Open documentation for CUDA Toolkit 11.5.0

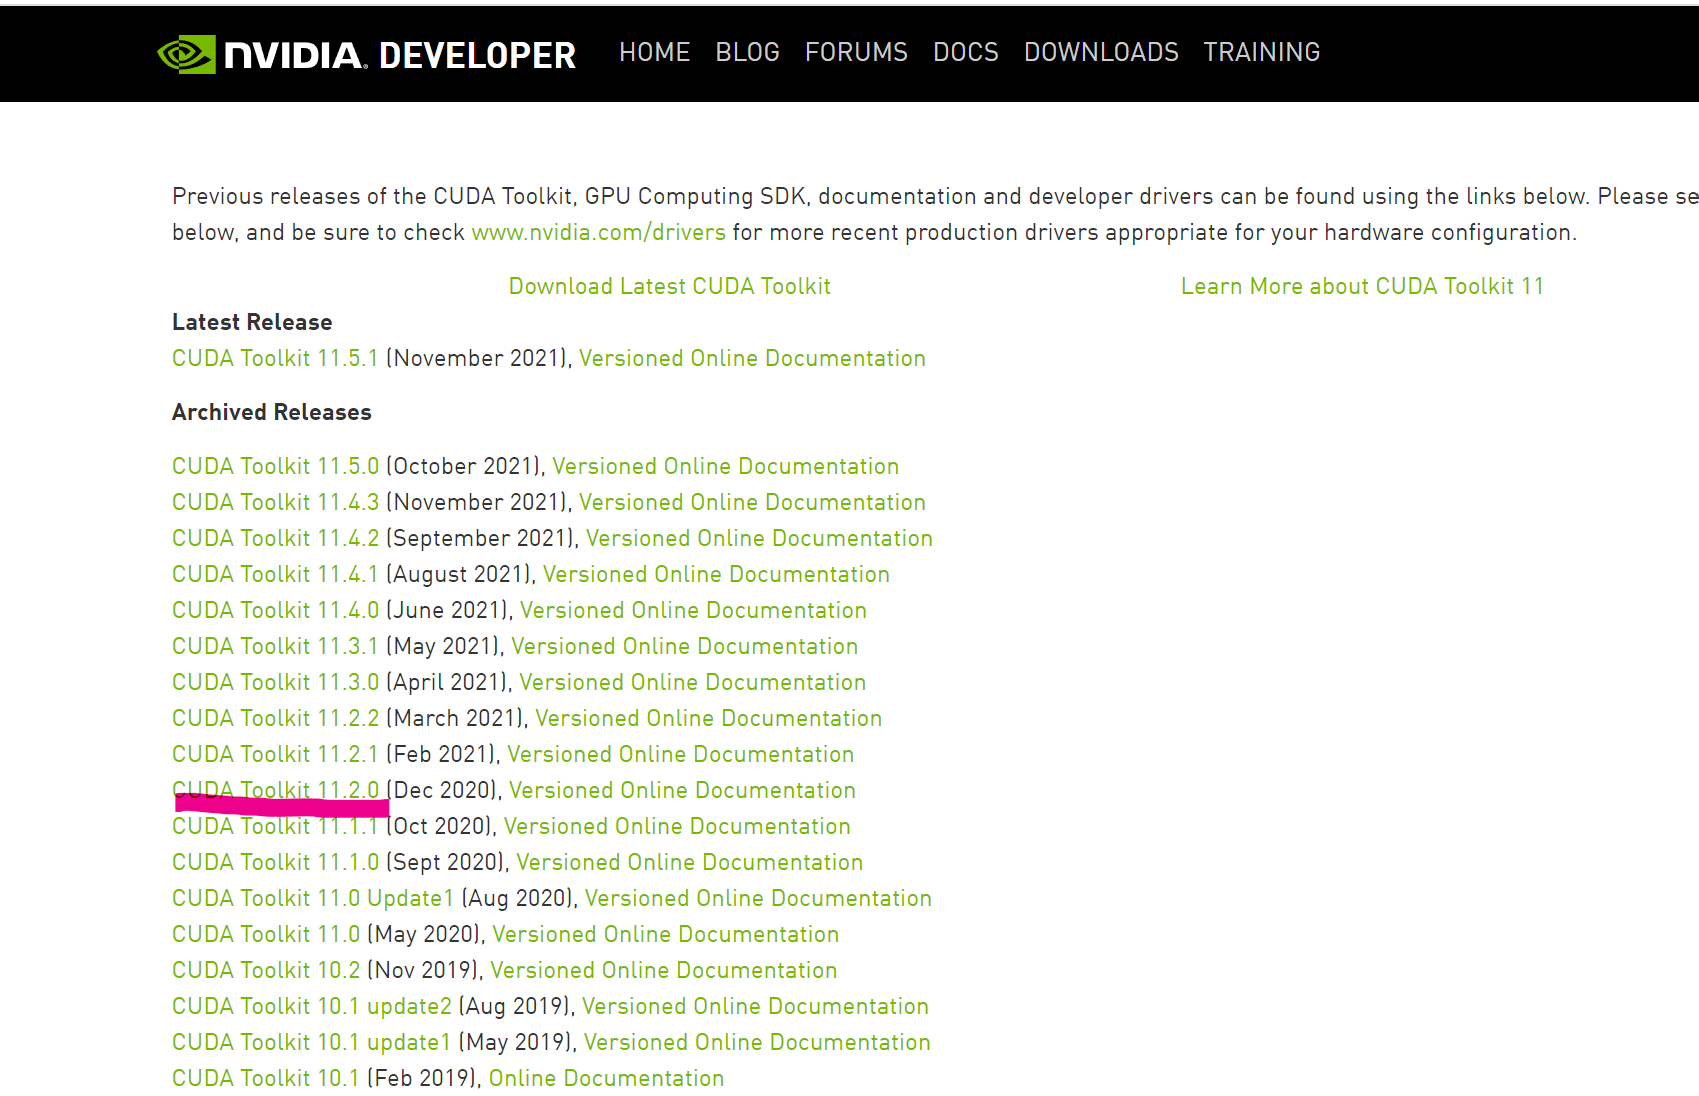pyautogui.click(x=725, y=466)
